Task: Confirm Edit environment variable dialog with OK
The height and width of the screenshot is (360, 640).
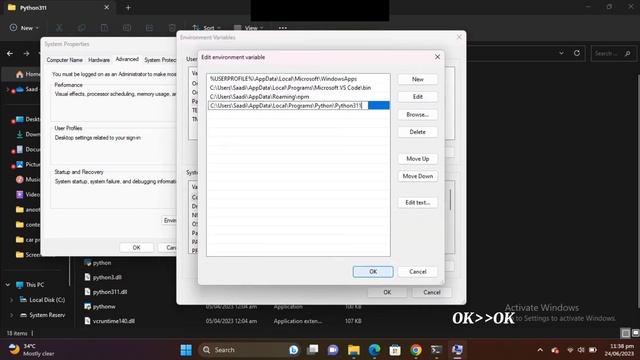Action: [x=373, y=272]
